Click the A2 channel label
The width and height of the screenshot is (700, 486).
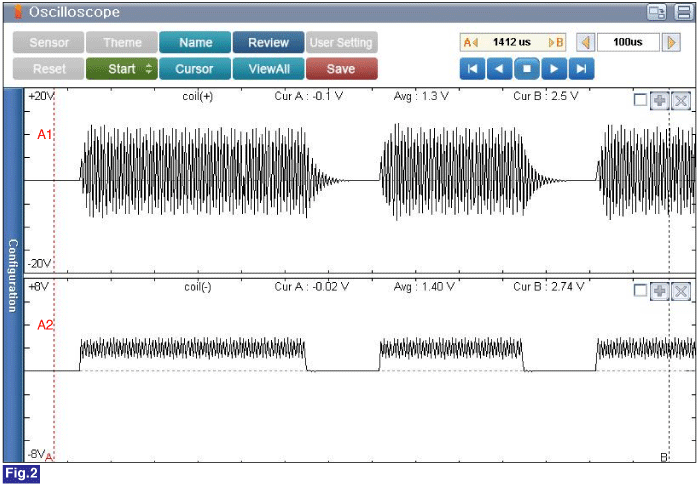click(45, 325)
